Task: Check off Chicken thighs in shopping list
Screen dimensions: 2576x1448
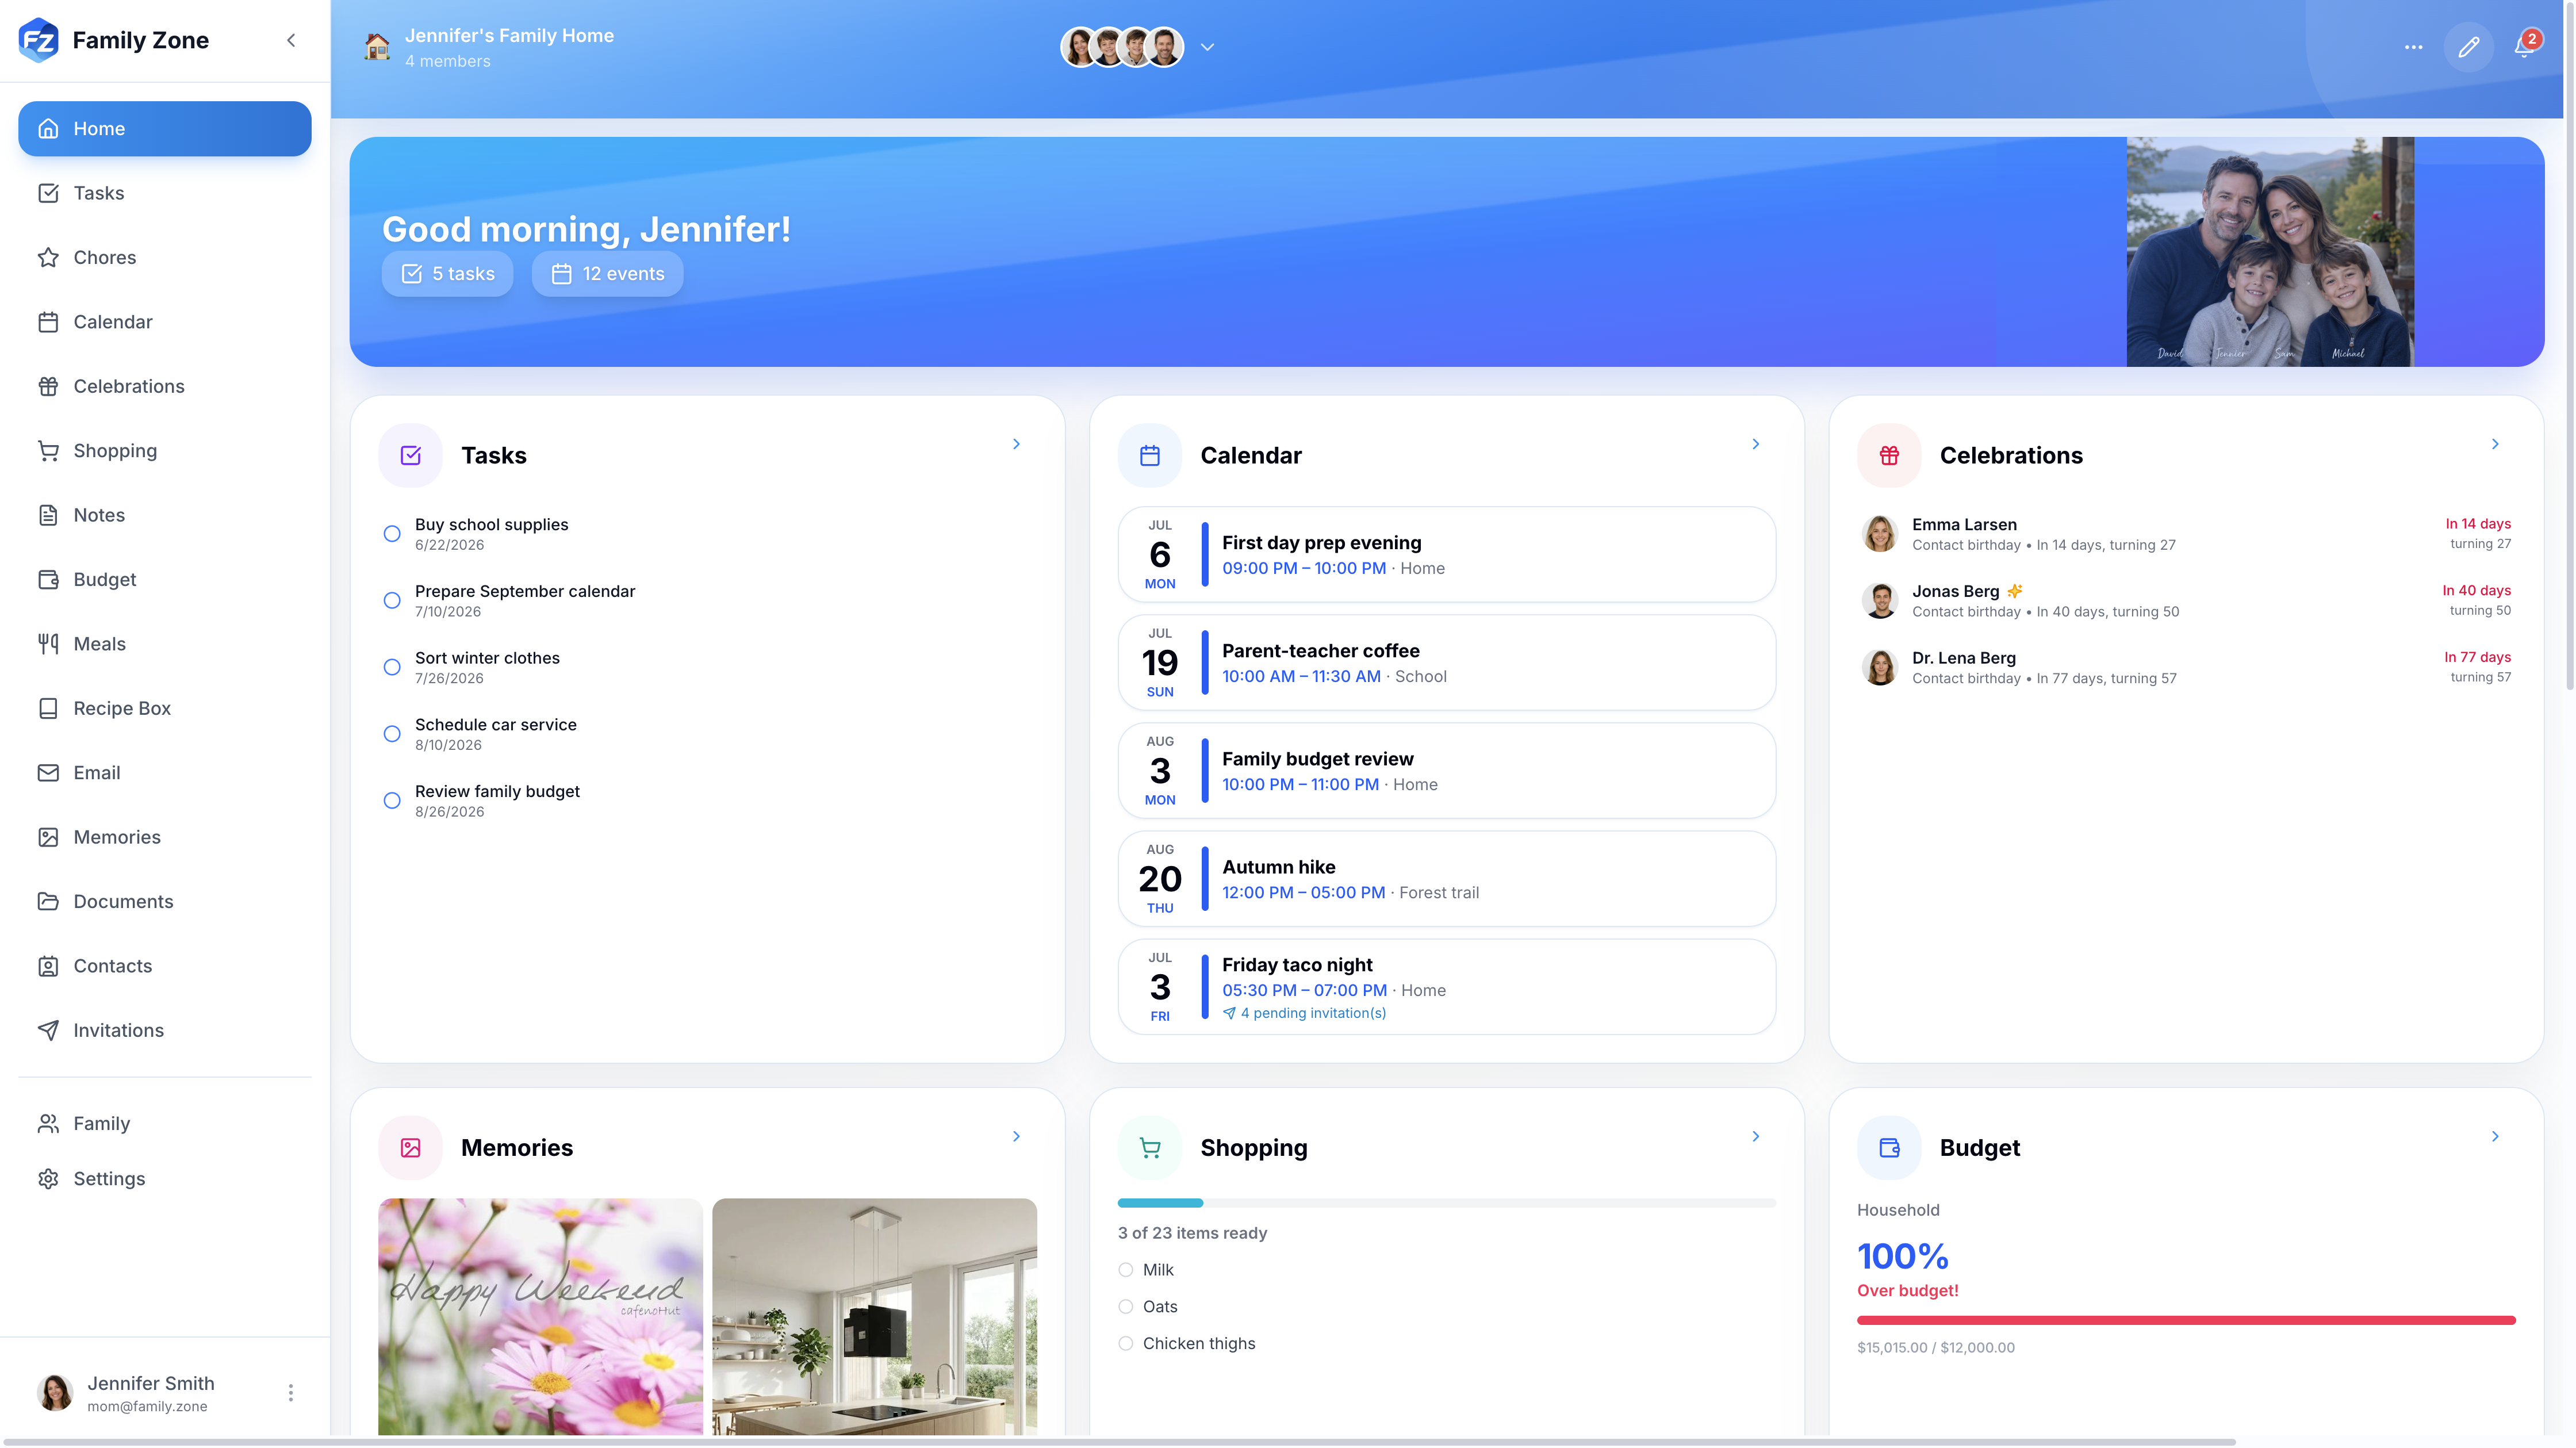Action: 1126,1344
